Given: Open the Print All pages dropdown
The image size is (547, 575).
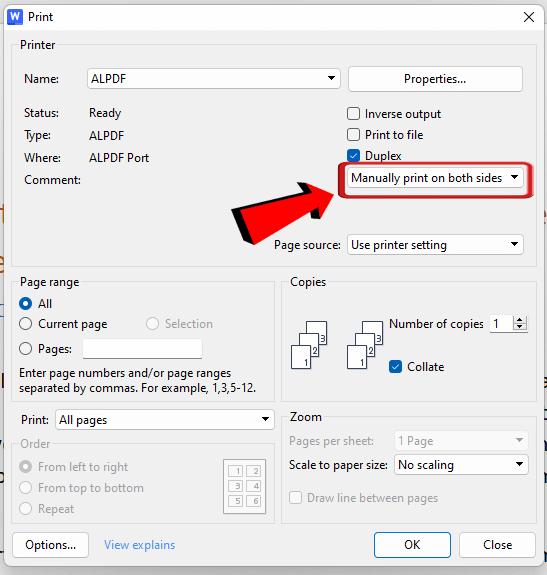Looking at the screenshot, I should (x=165, y=420).
